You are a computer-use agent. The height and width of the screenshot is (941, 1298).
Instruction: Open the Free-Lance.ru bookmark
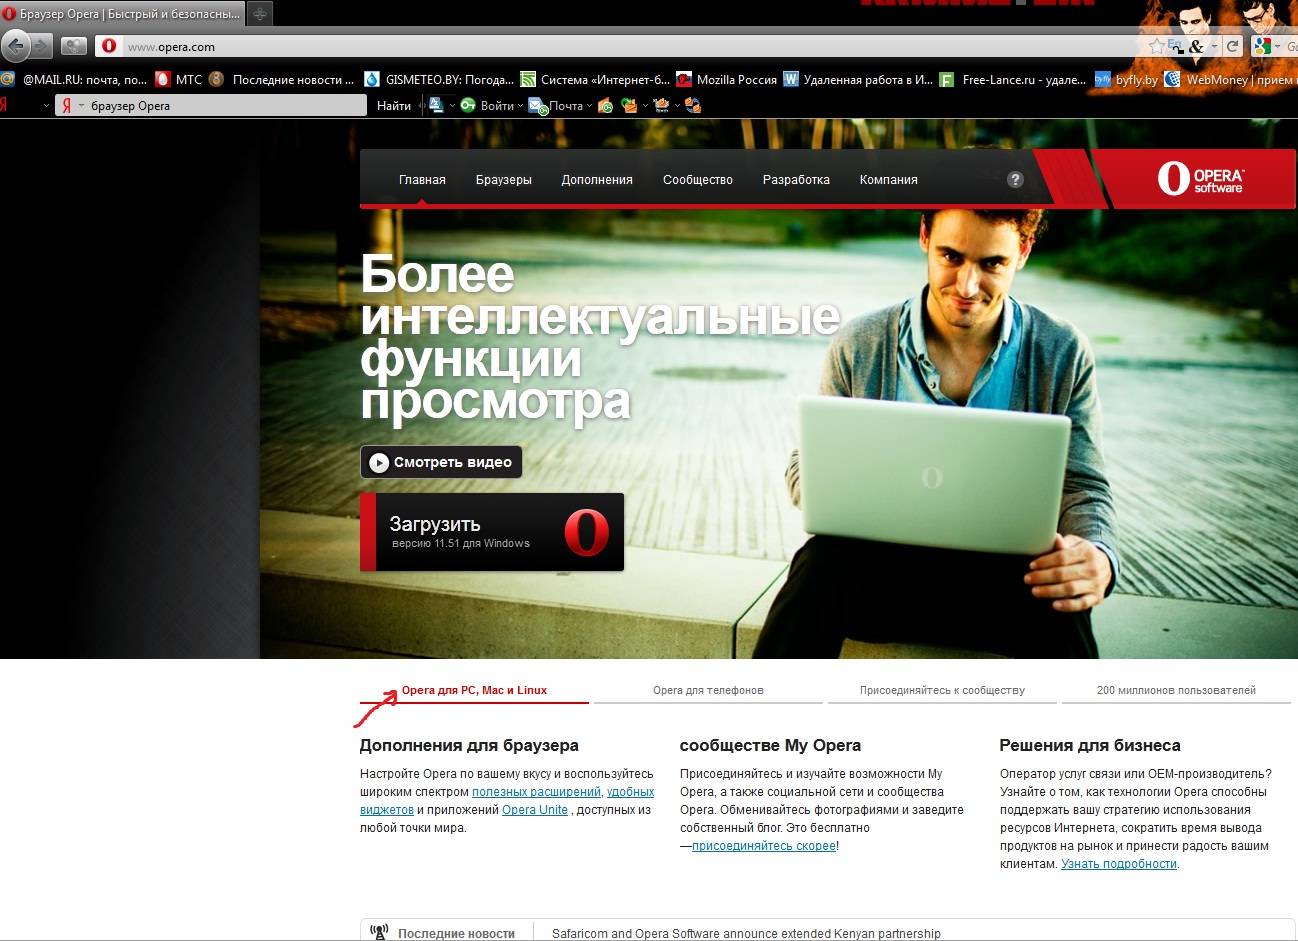[x=1013, y=79]
